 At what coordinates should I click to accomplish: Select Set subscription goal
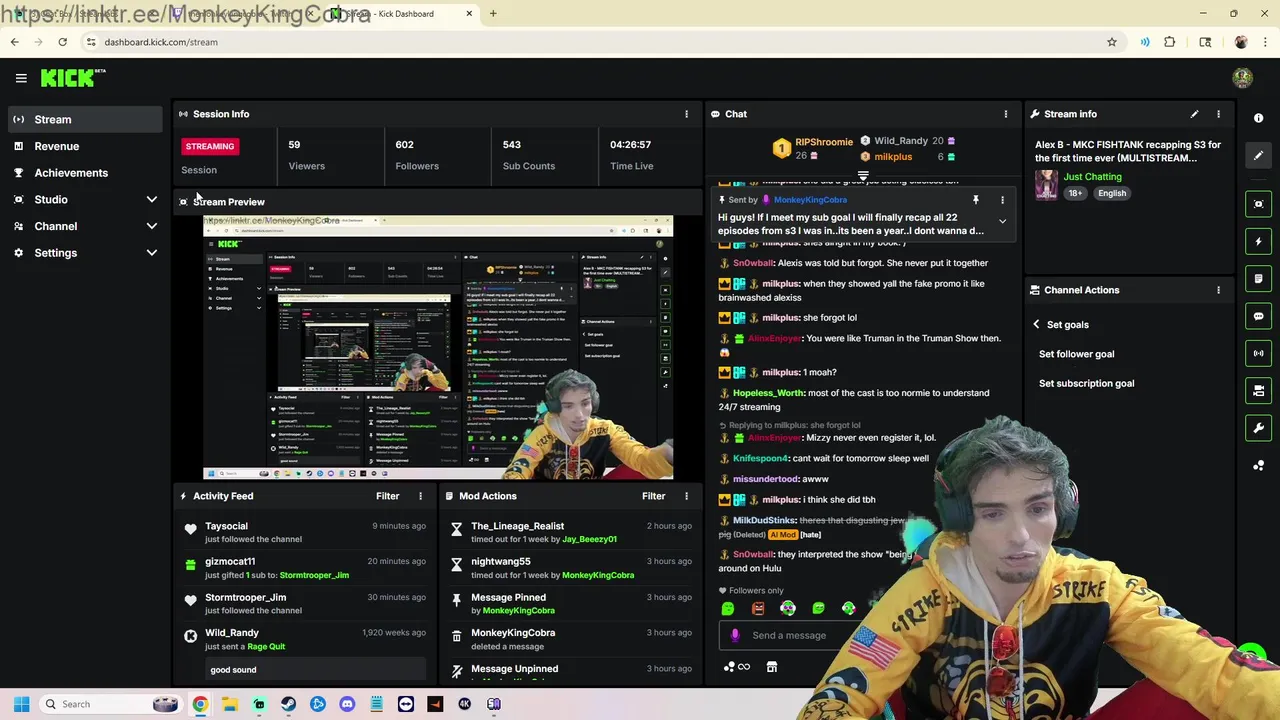1086,383
